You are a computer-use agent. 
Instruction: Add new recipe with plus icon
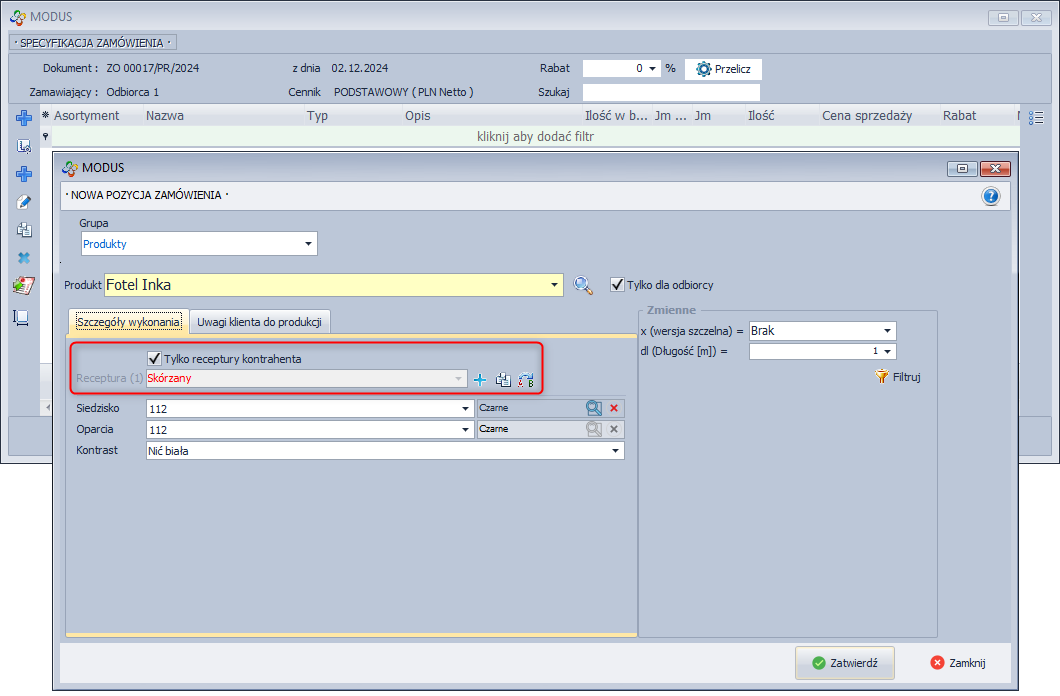[x=480, y=380]
